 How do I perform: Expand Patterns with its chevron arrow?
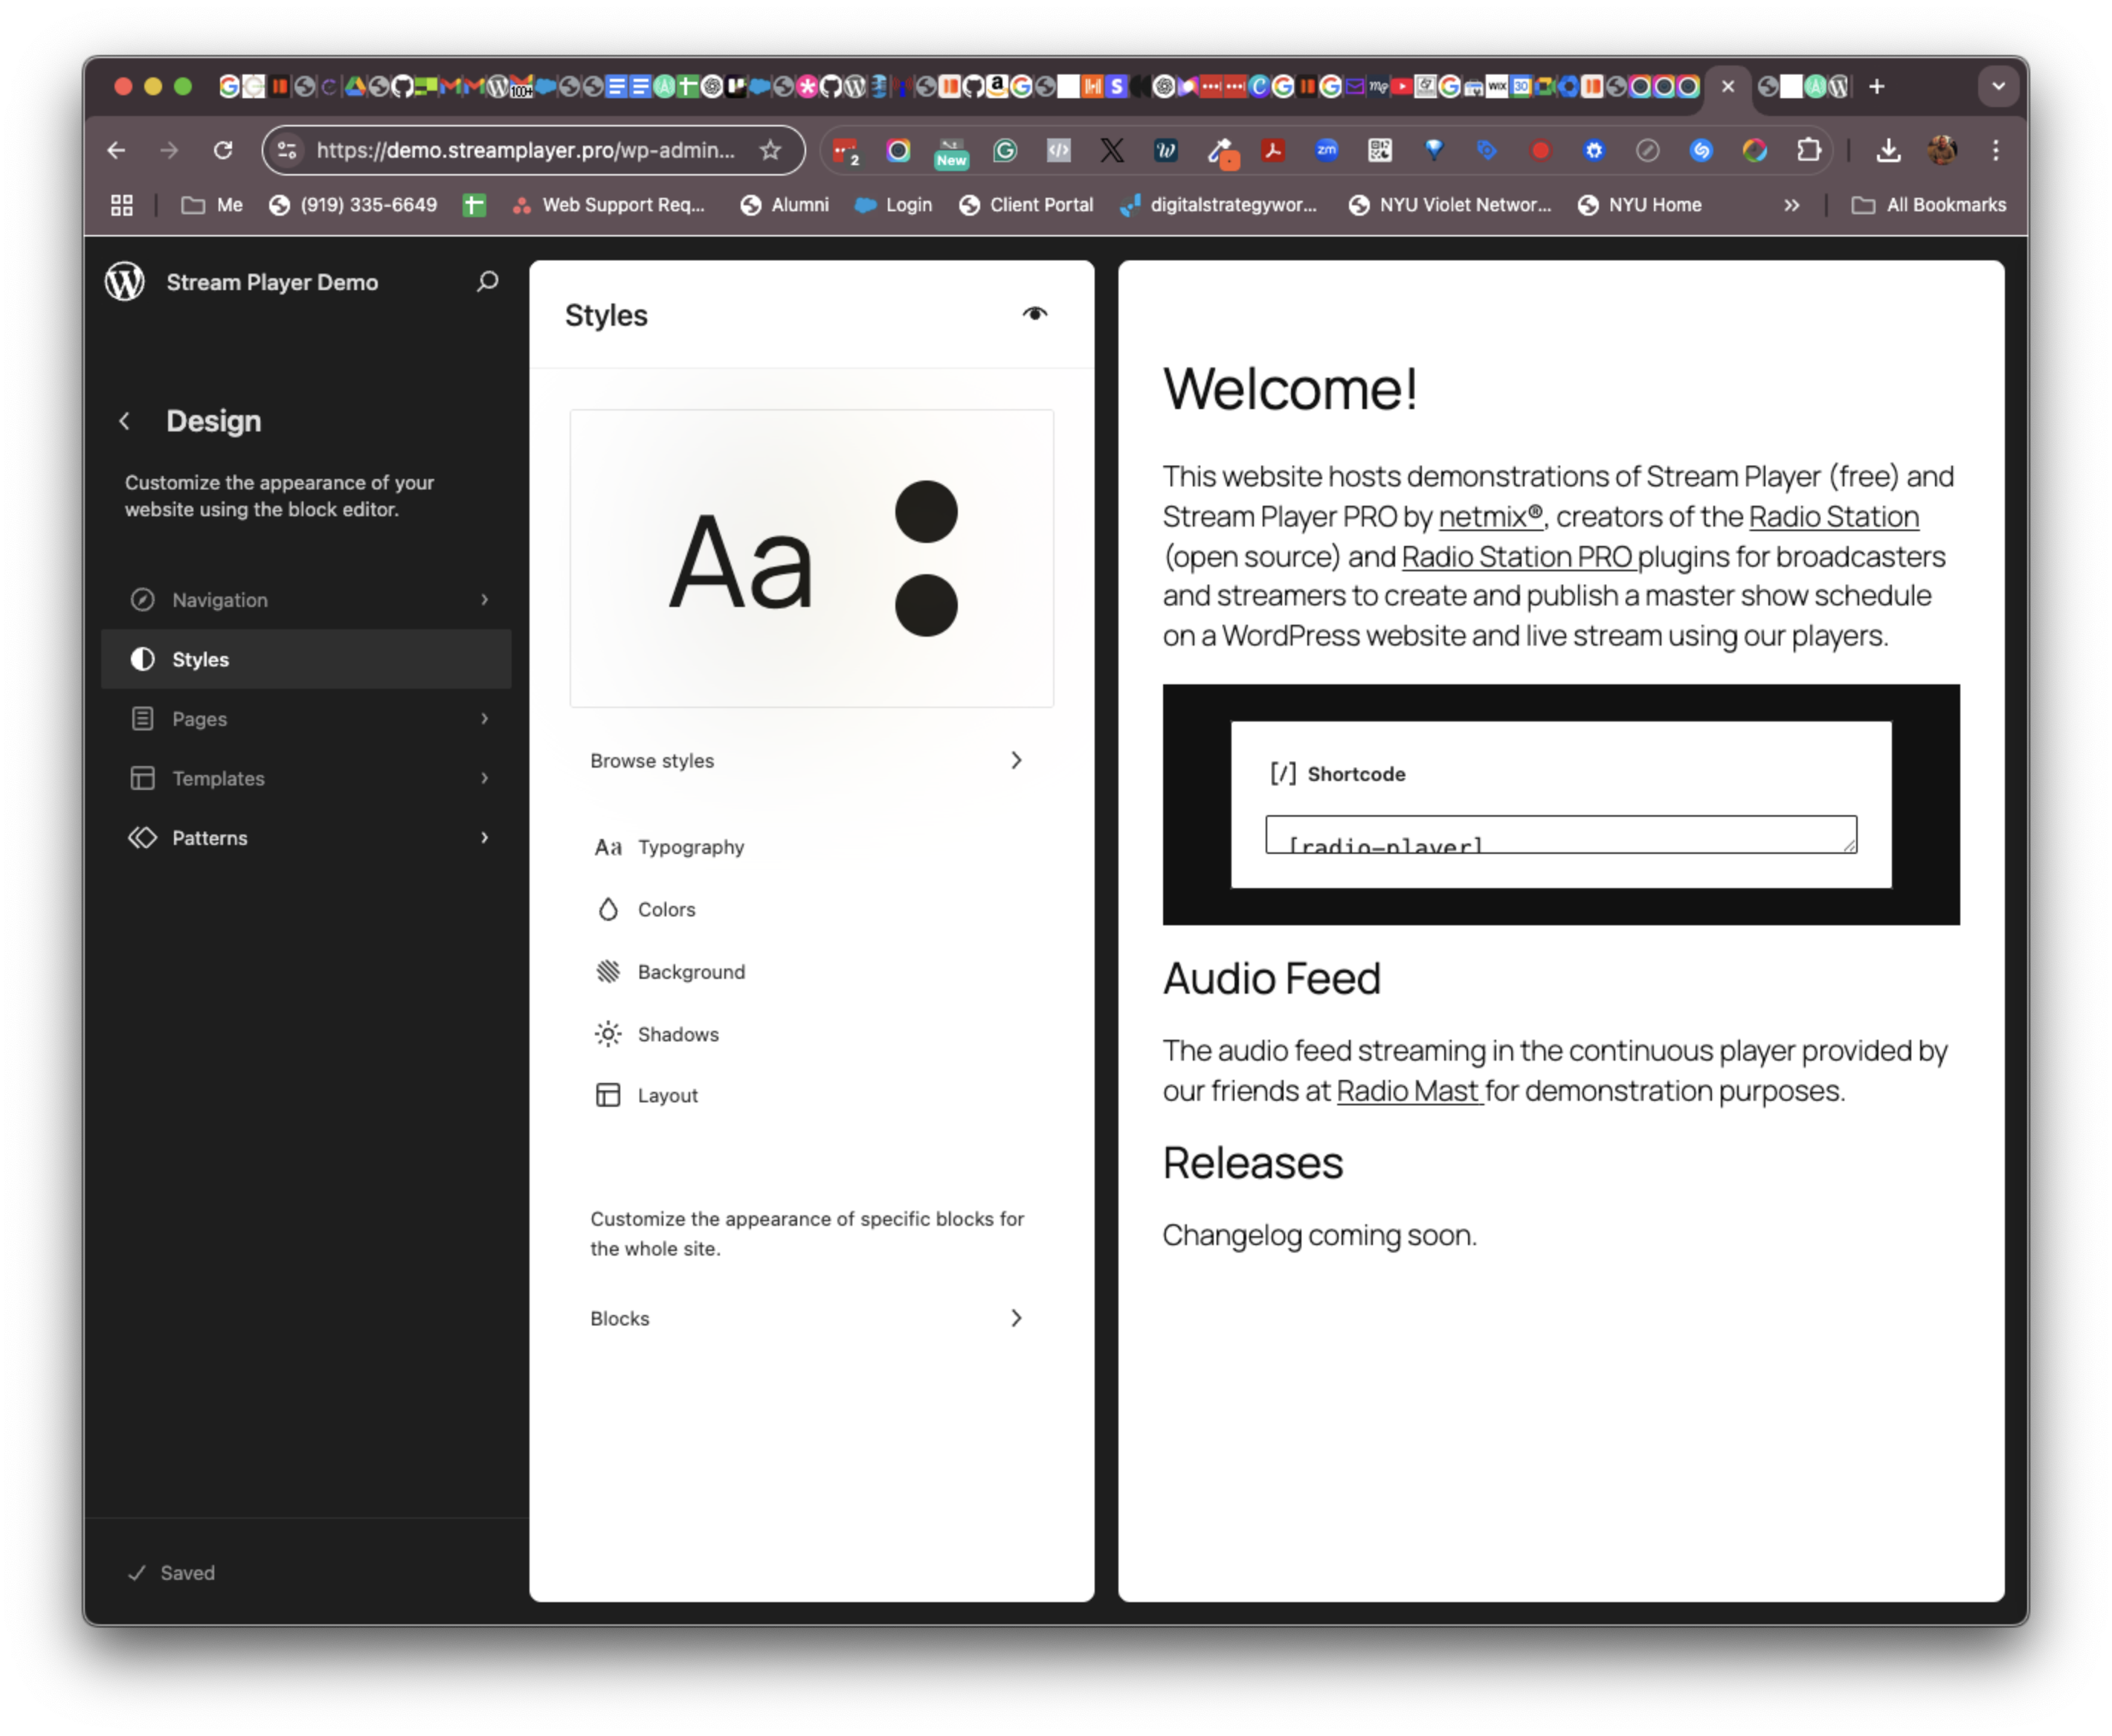485,838
